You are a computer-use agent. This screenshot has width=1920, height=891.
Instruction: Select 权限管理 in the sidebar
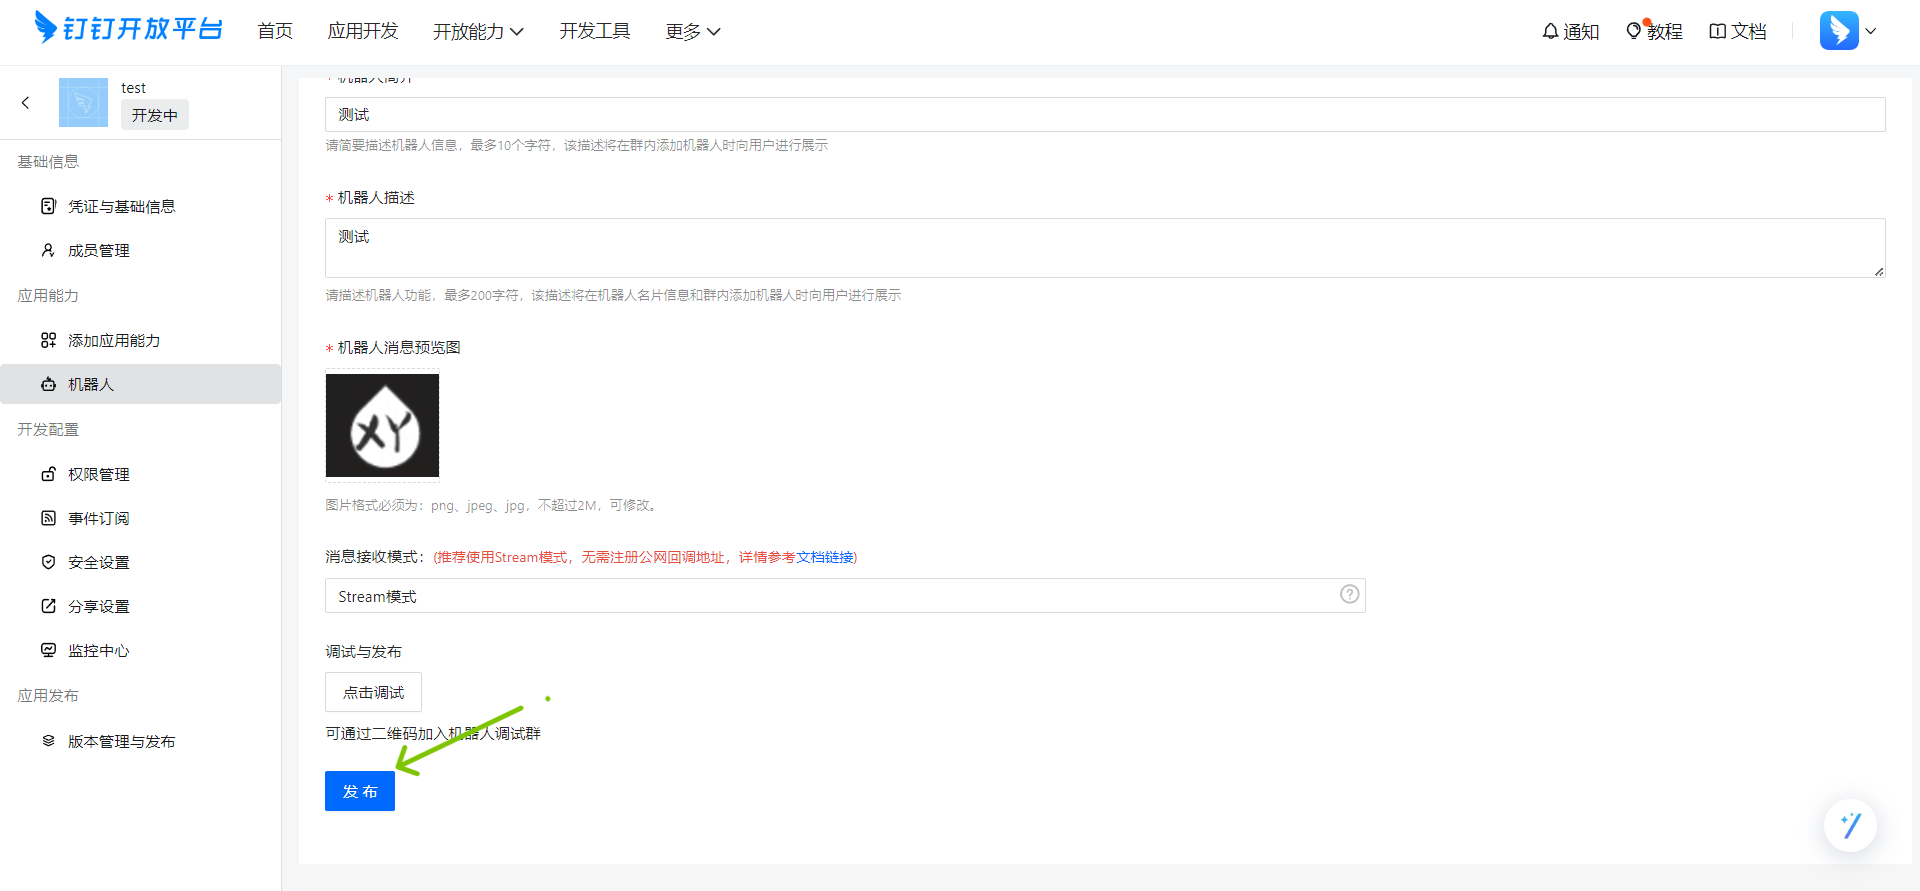pos(99,474)
